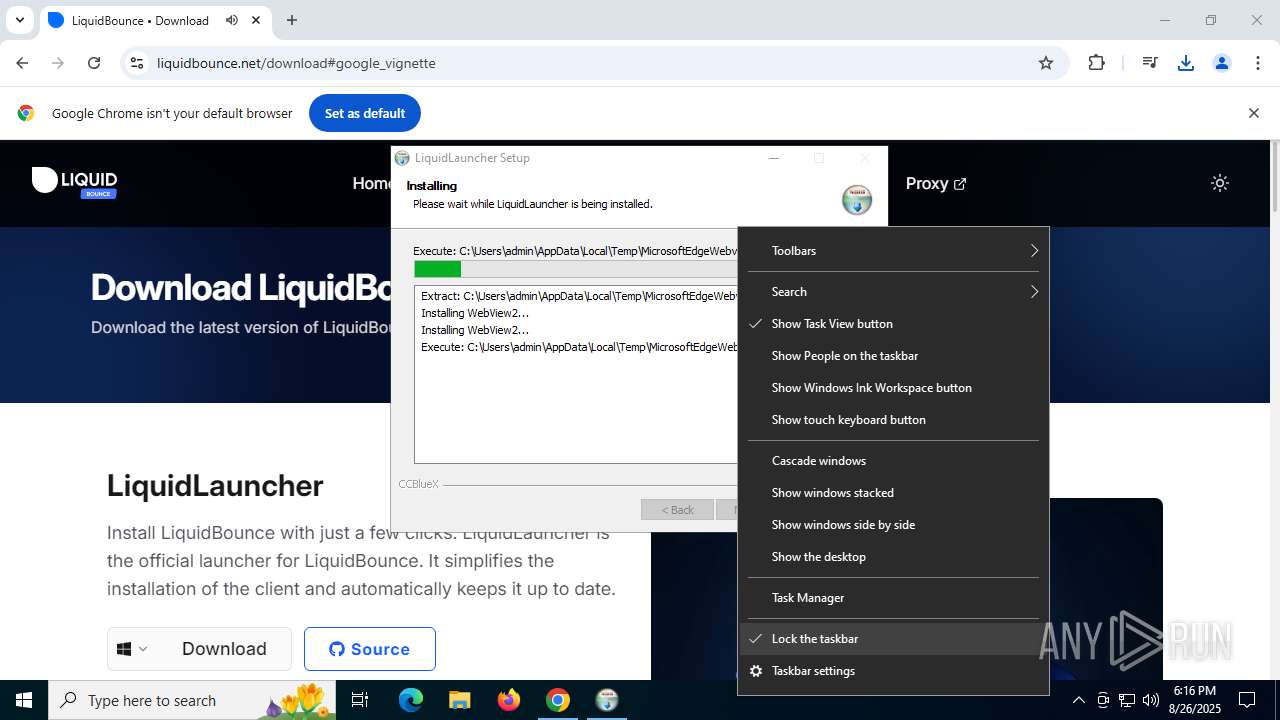Toggle Show Task View button
The height and width of the screenshot is (720, 1280).
click(x=894, y=324)
